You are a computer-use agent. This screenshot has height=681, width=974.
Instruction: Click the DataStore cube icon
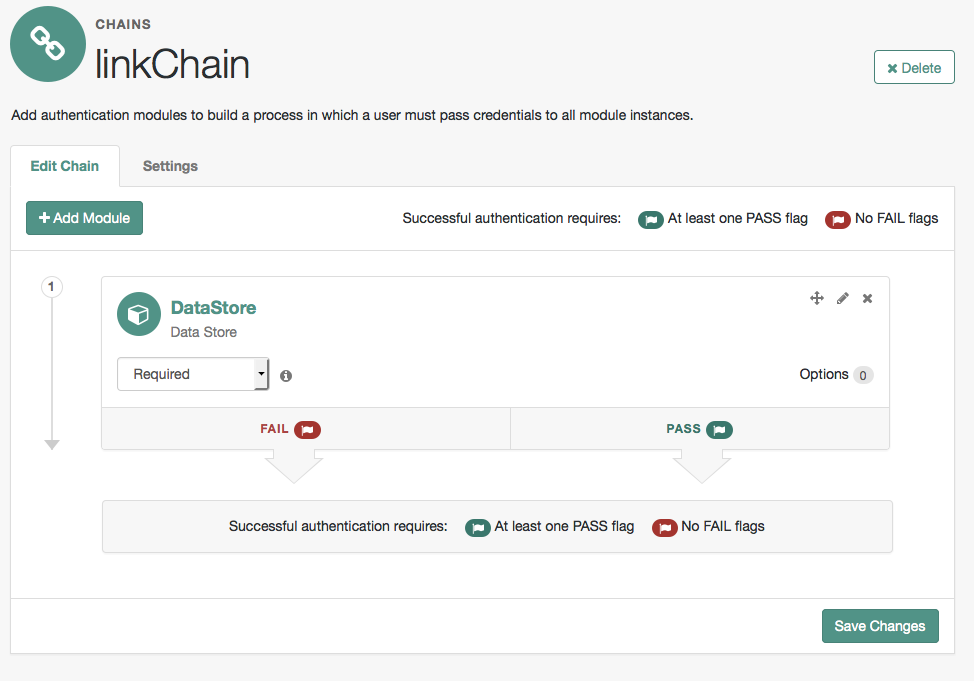pyautogui.click(x=139, y=314)
